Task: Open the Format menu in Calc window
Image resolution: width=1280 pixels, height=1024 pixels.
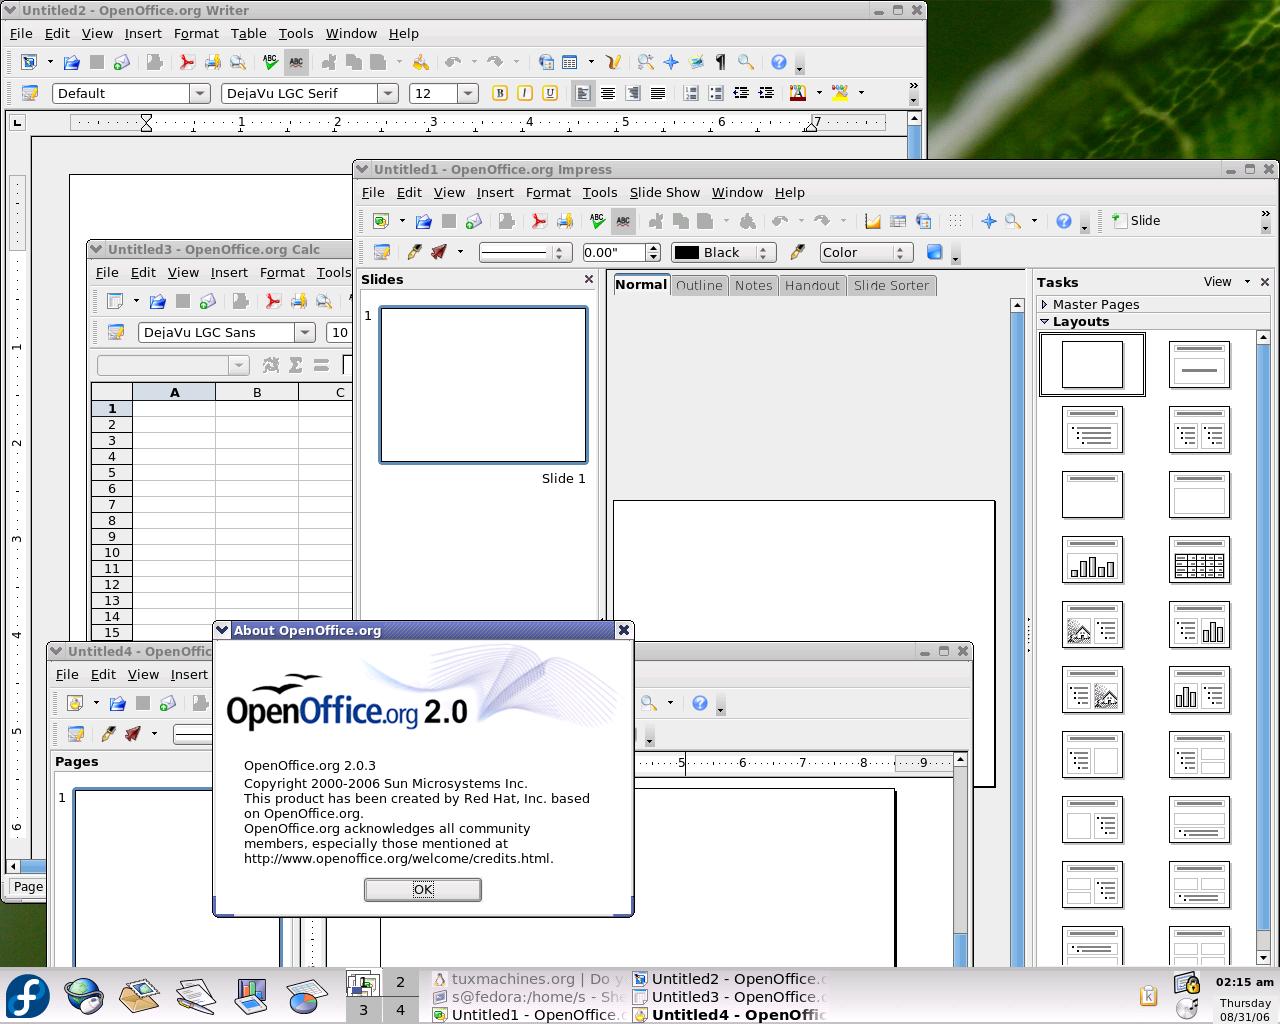Action: coord(282,272)
